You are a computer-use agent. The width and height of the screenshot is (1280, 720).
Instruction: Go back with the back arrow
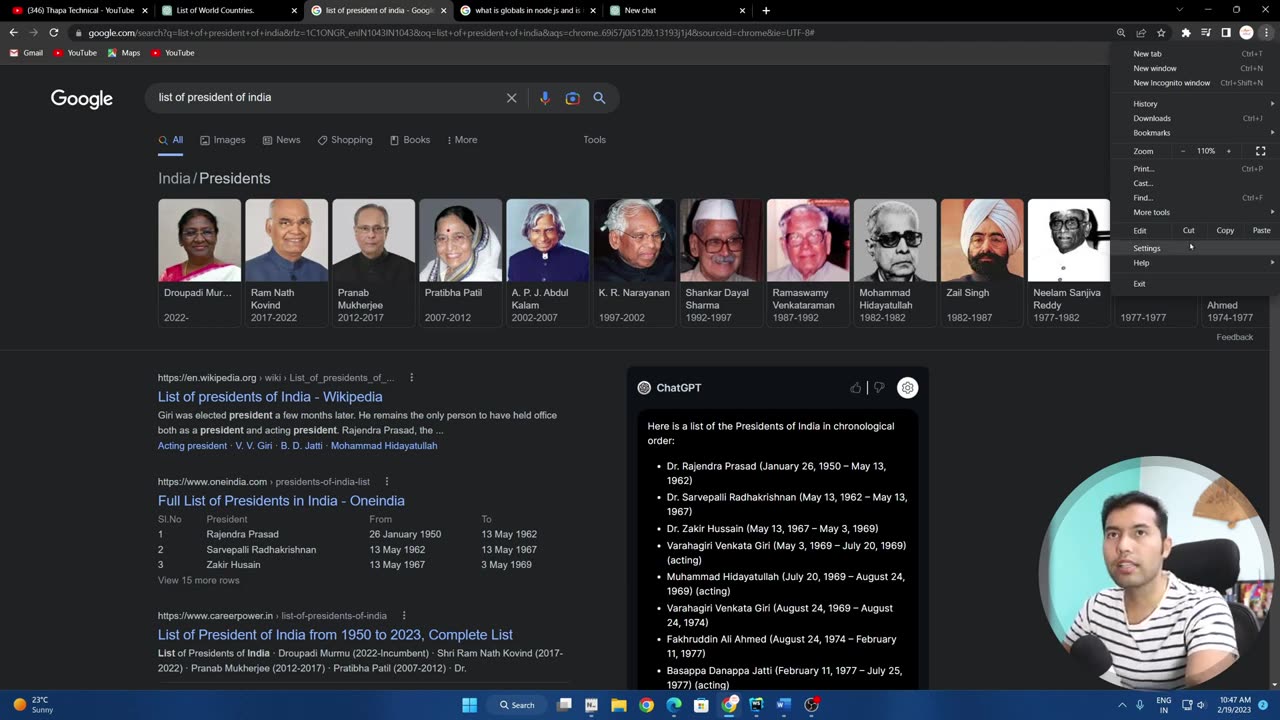click(13, 32)
